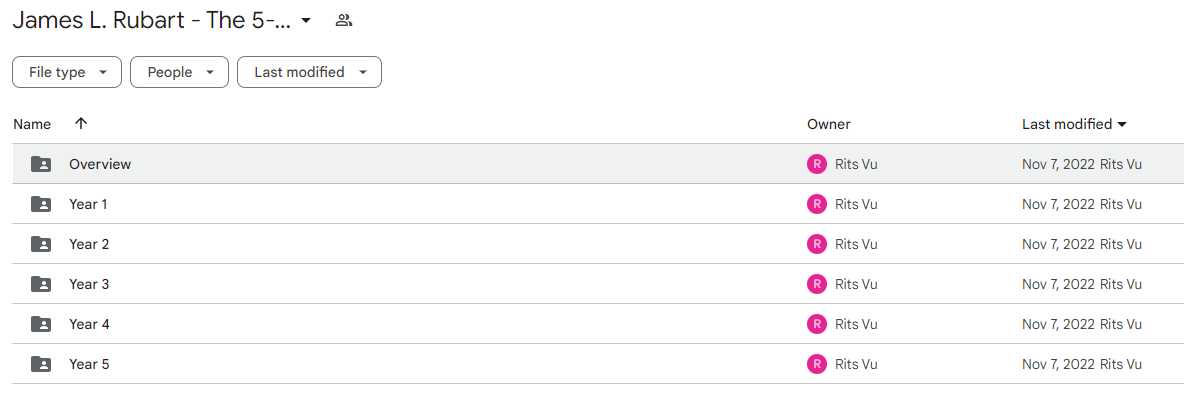
Task: Click the Overview folder name
Action: [100, 164]
